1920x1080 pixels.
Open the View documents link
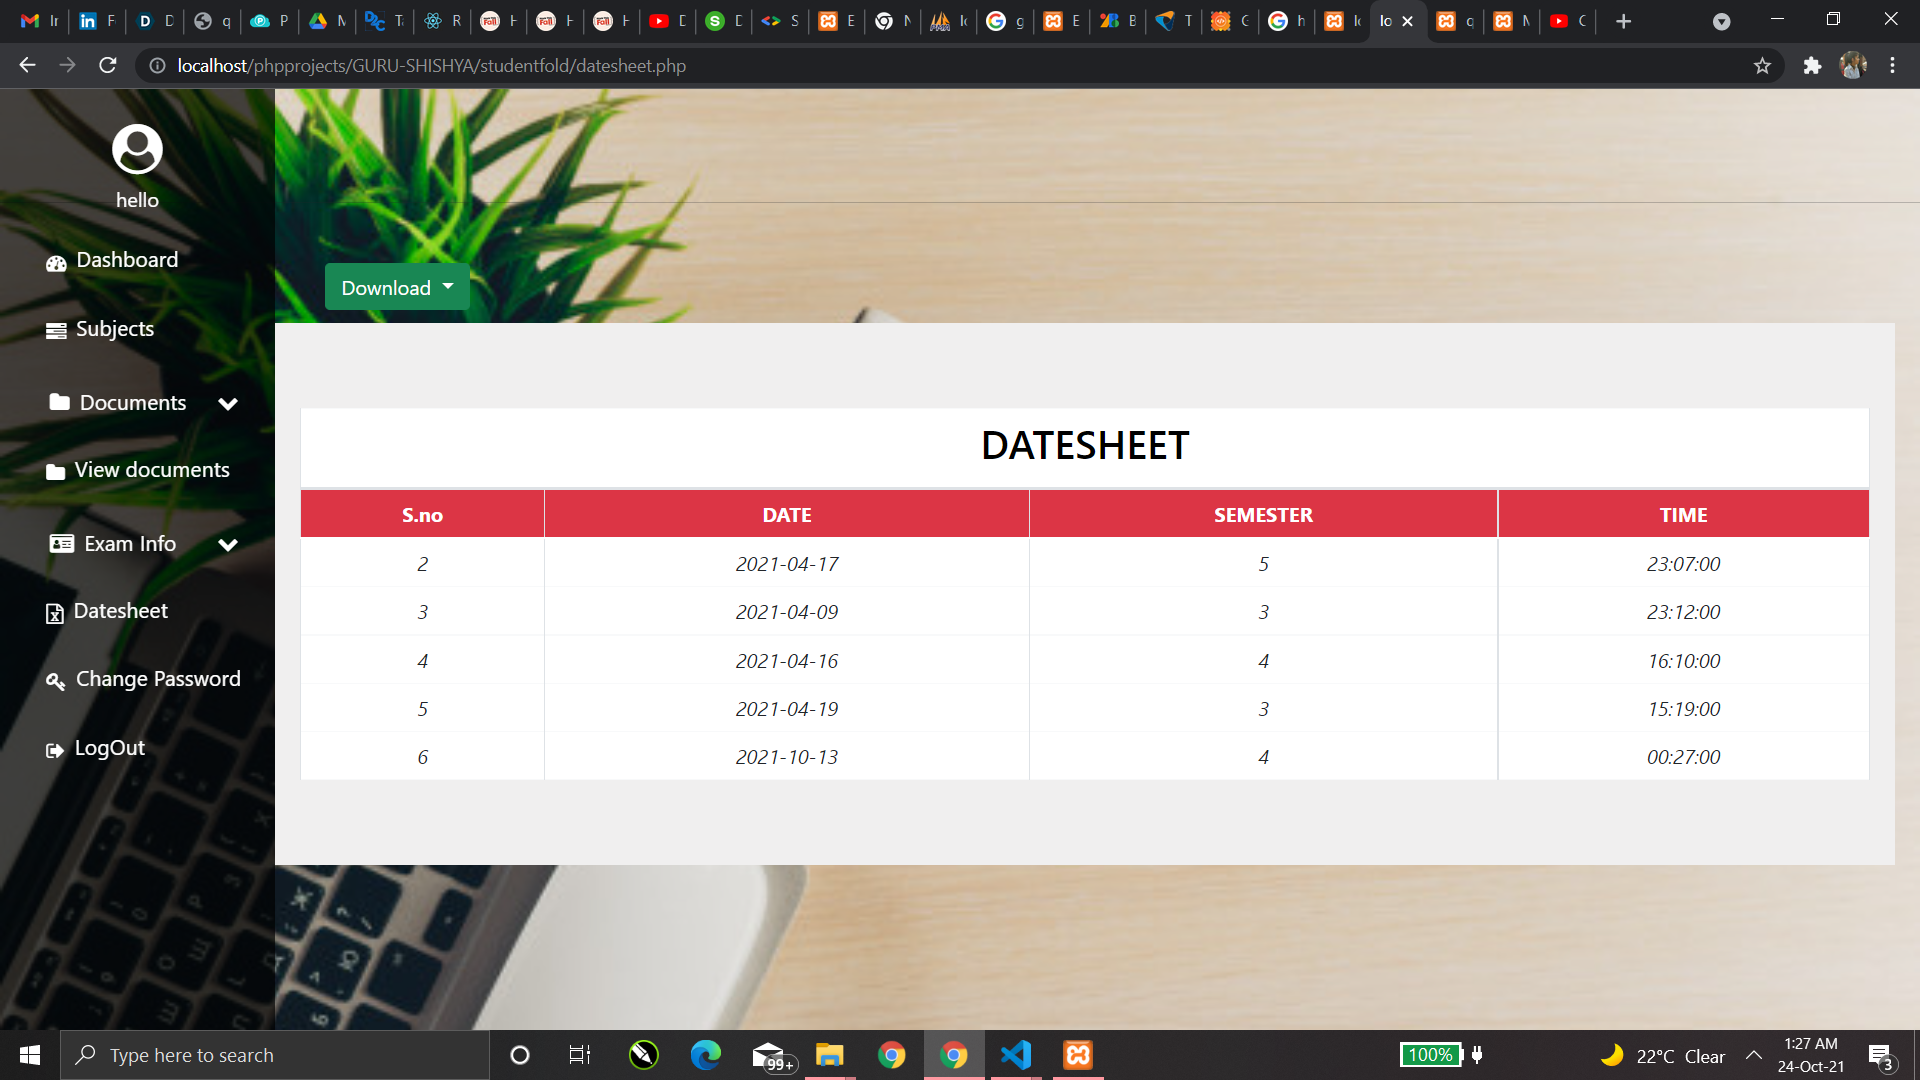click(x=152, y=470)
